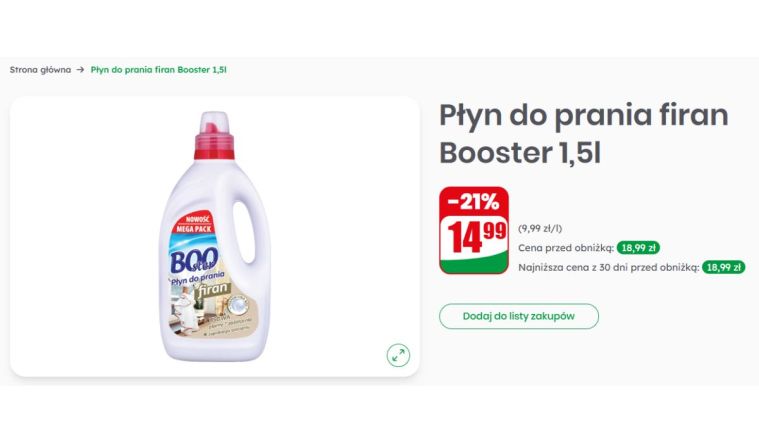The width and height of the screenshot is (759, 443).
Task: Go to Strona główna breadcrumb link
Action: point(40,70)
